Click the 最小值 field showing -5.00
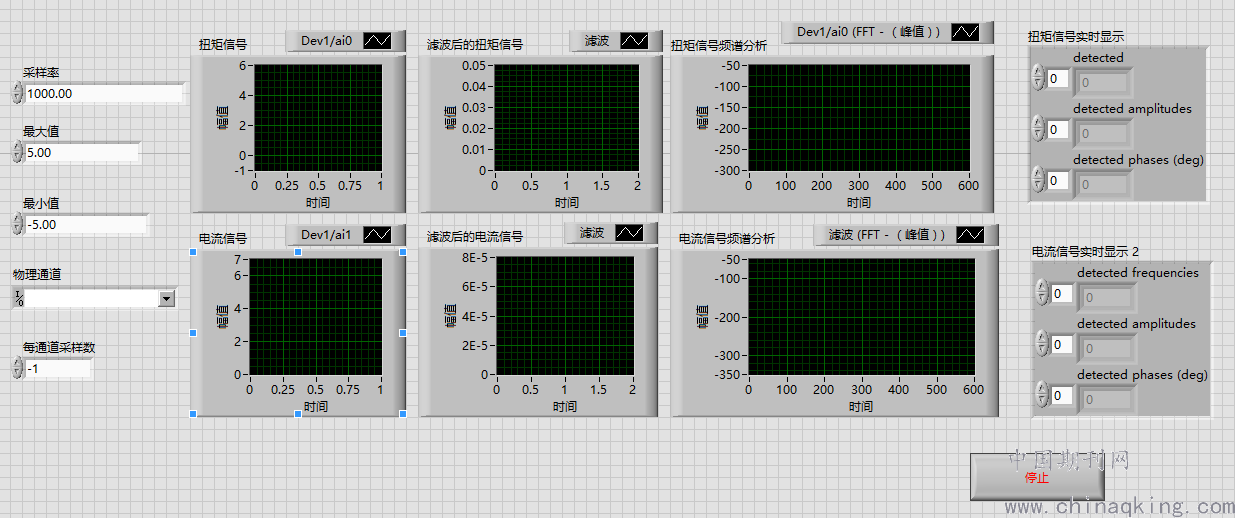This screenshot has height=518, width=1235. [86, 224]
